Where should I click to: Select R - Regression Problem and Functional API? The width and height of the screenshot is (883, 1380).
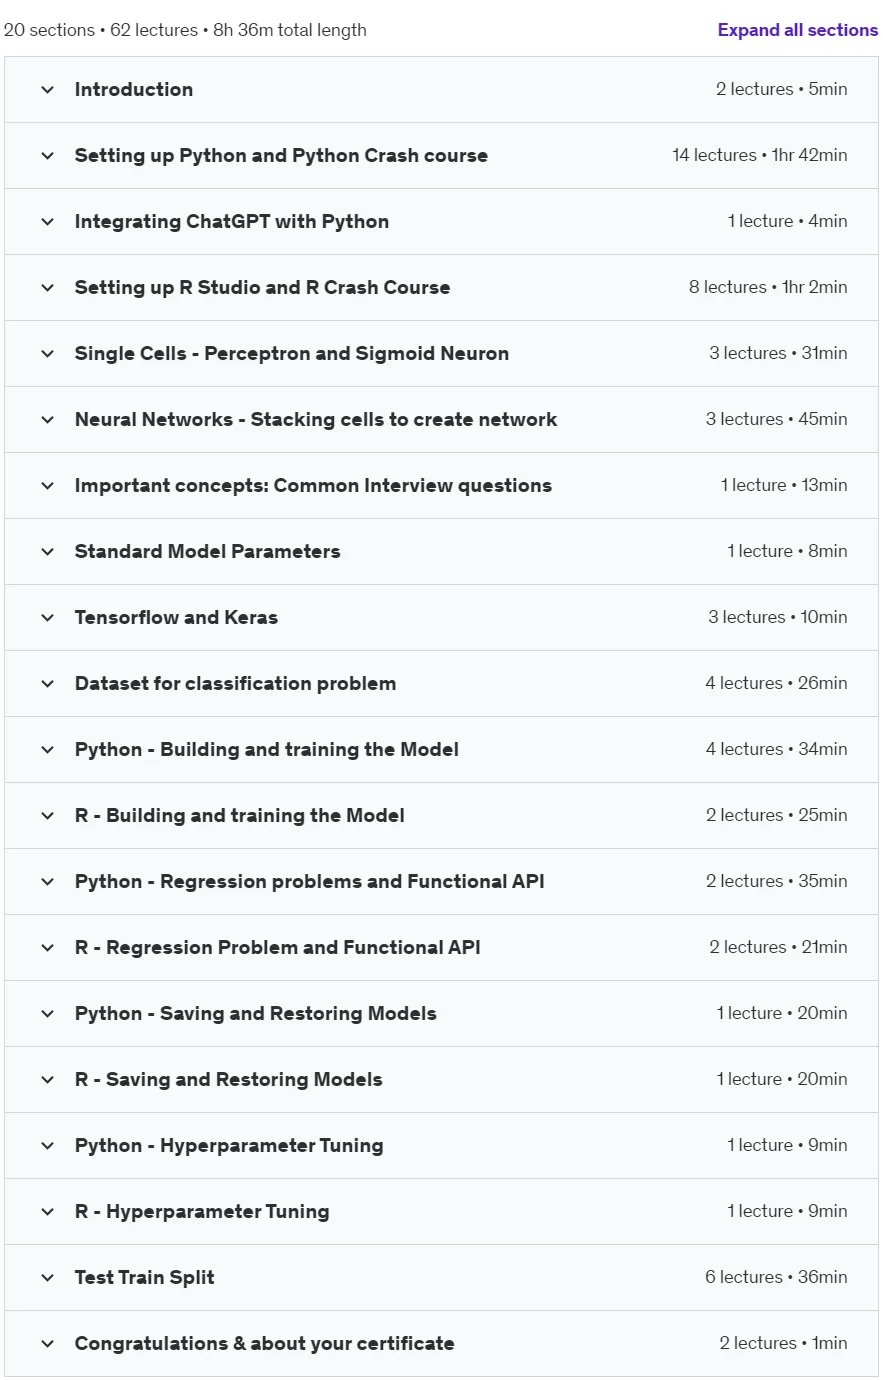pyautogui.click(x=441, y=948)
